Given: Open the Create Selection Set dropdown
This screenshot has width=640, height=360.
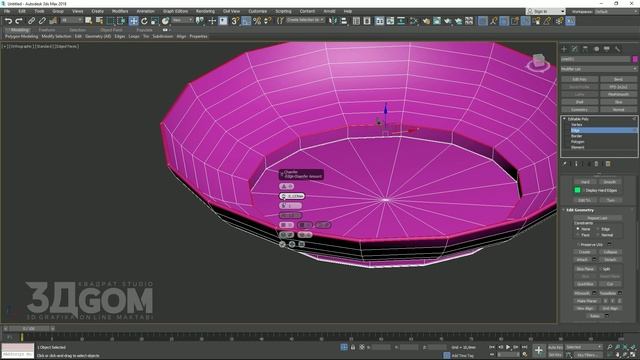Looking at the screenshot, I should coord(305,20).
